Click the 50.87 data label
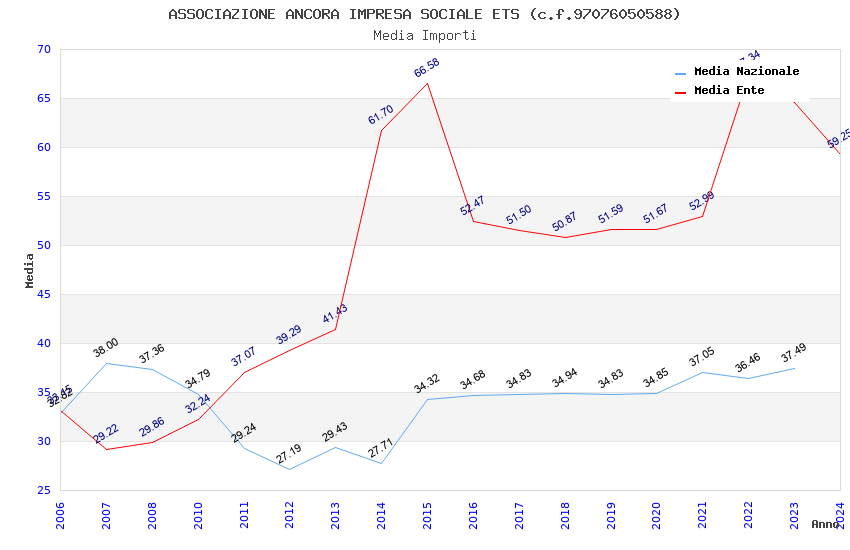Viewport: 850px width, 550px height. click(564, 222)
